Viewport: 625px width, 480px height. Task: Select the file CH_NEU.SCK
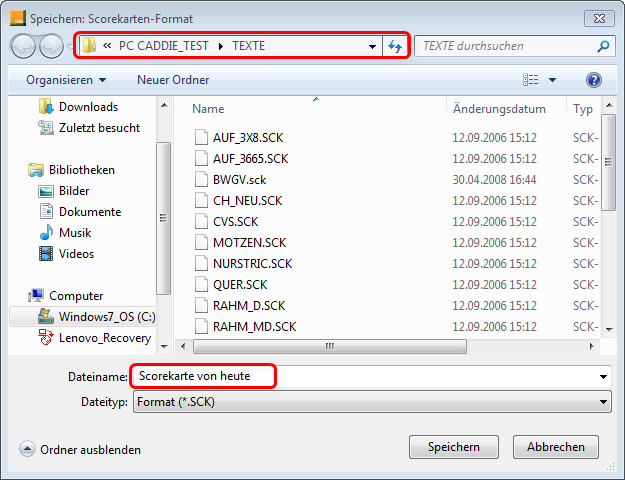click(248, 201)
